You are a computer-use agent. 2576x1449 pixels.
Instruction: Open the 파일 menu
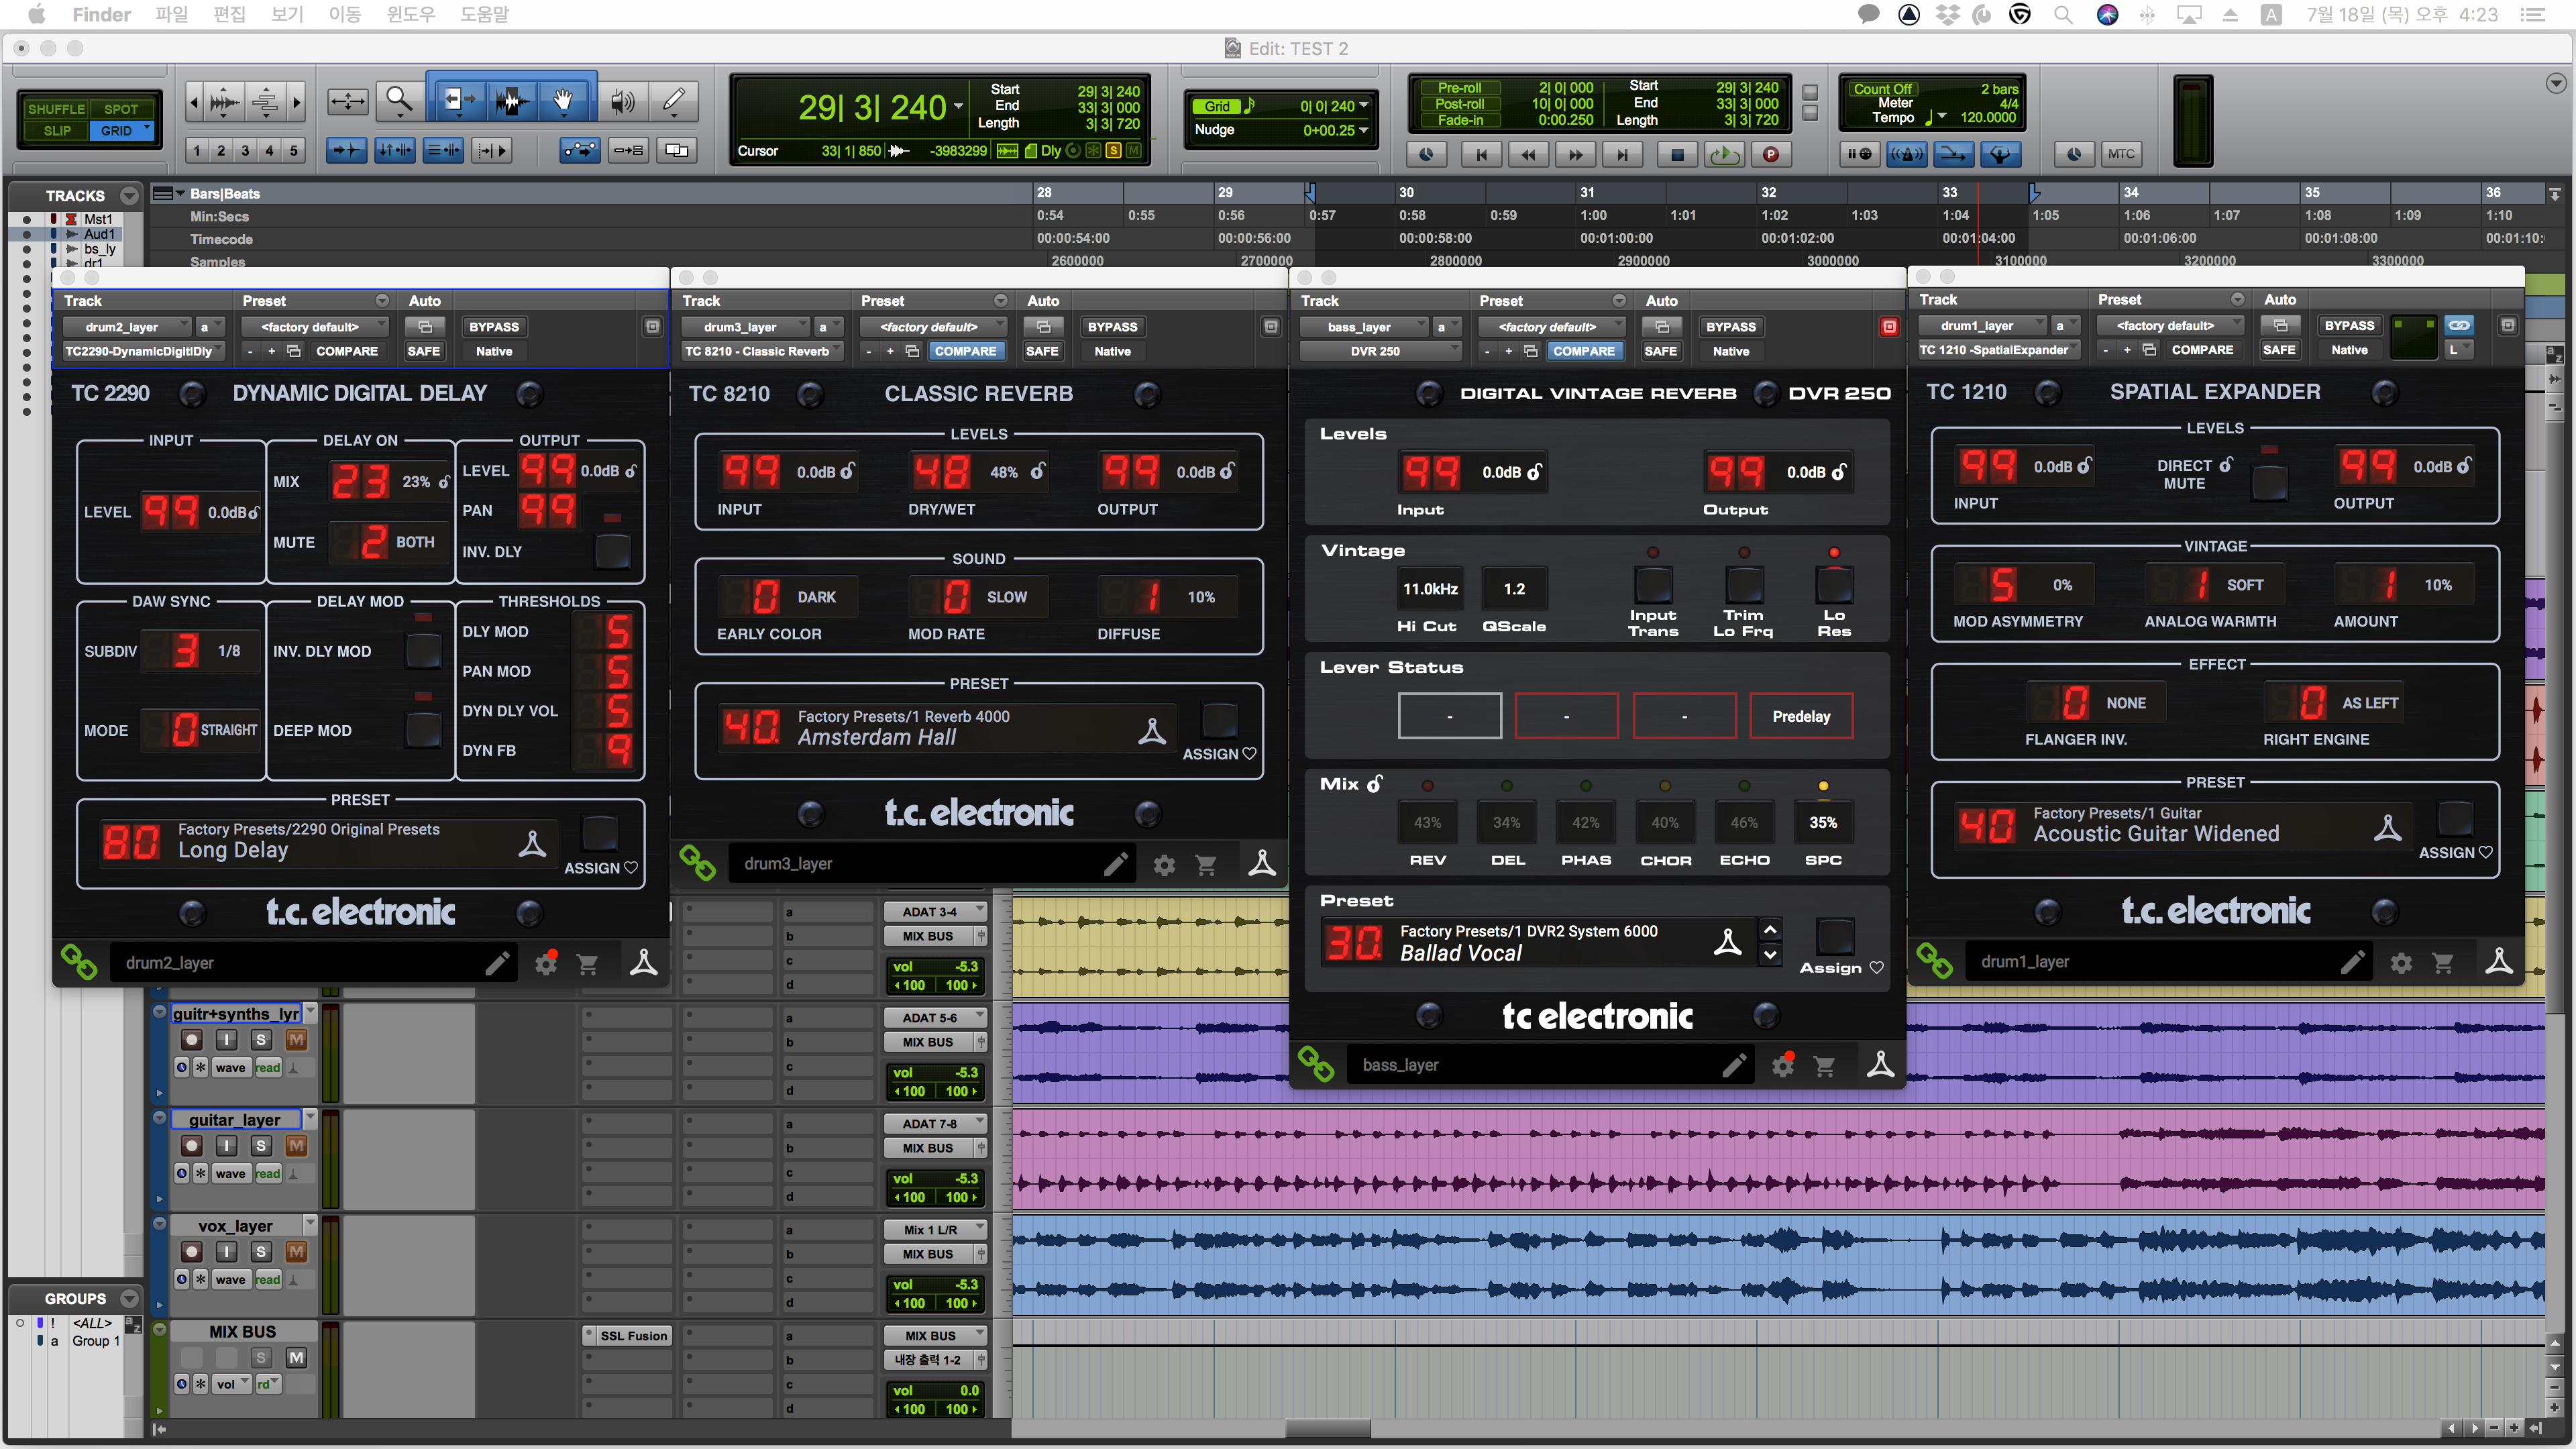(x=172, y=15)
